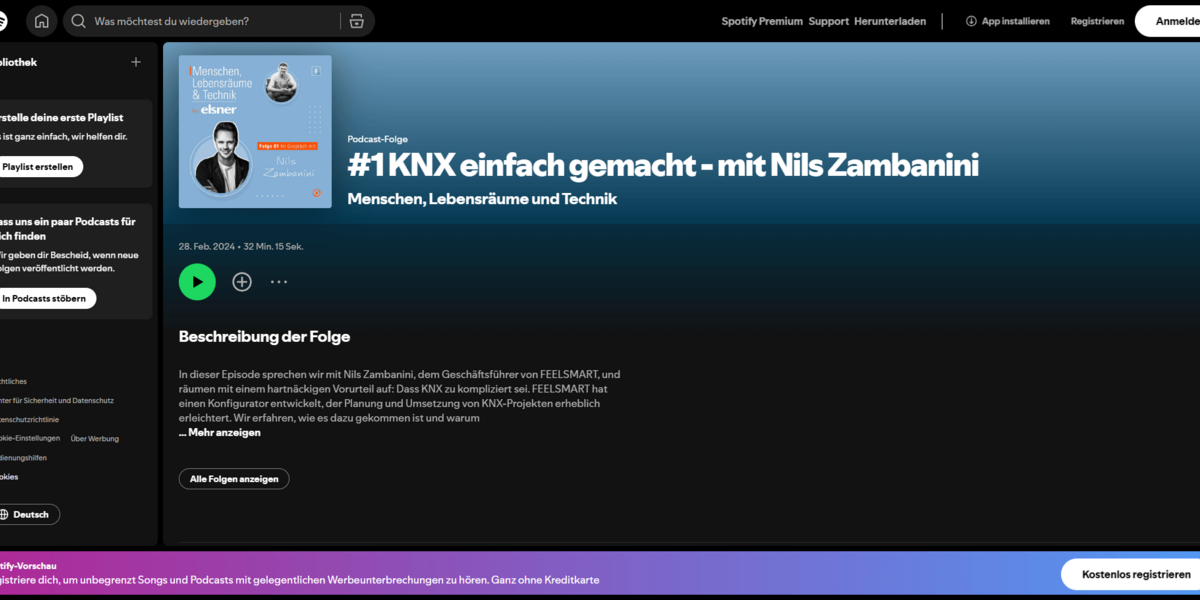Open Bedienungshilfen link
The height and width of the screenshot is (600, 1200).
[23, 457]
